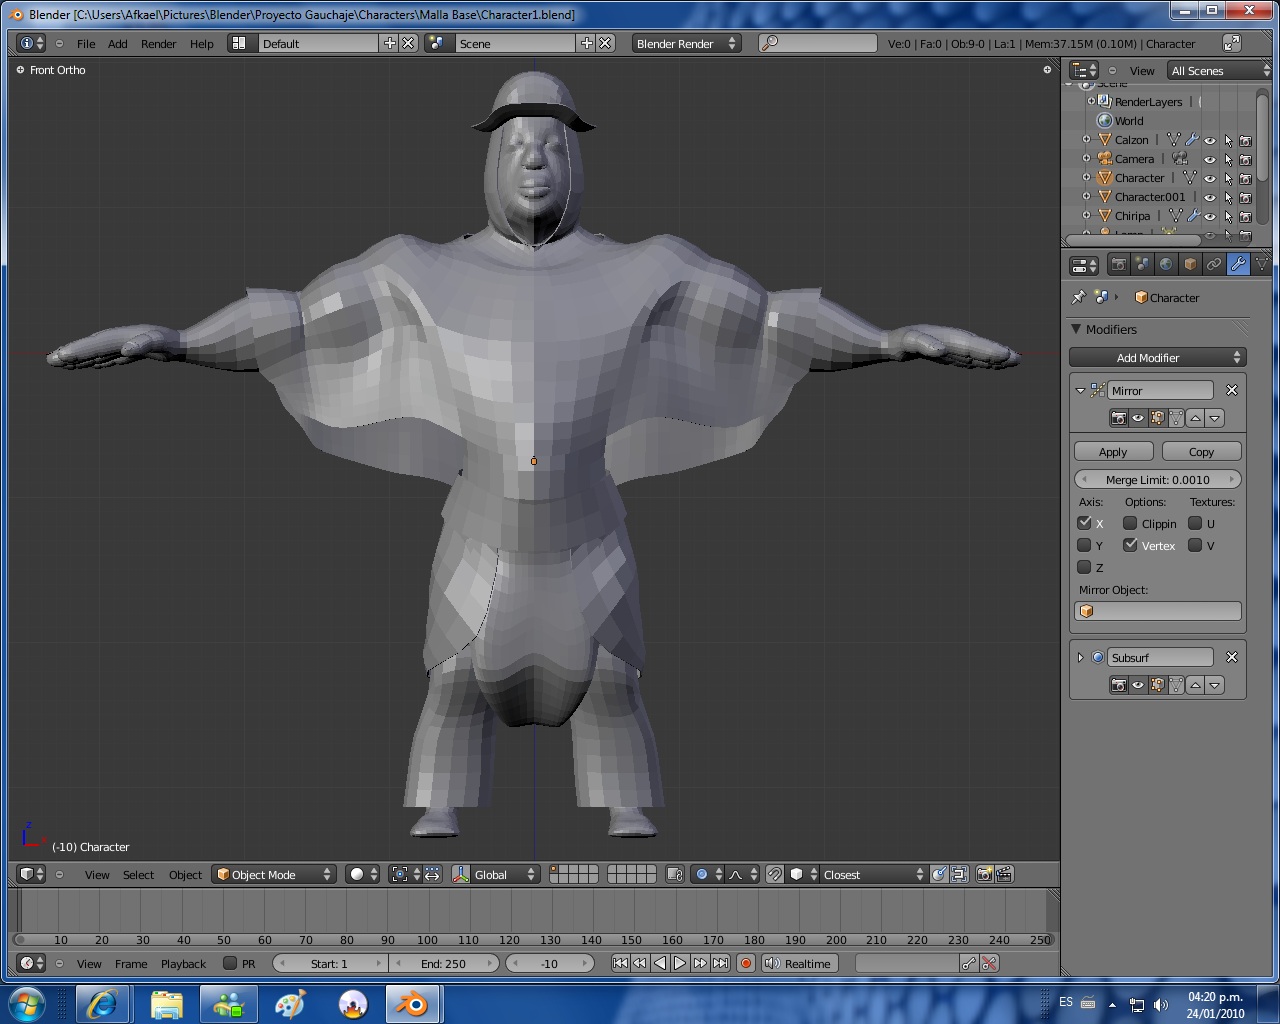Enable the Clipping checkbox in Mirror modifier
Screen dimensions: 1280x1024
click(1130, 524)
